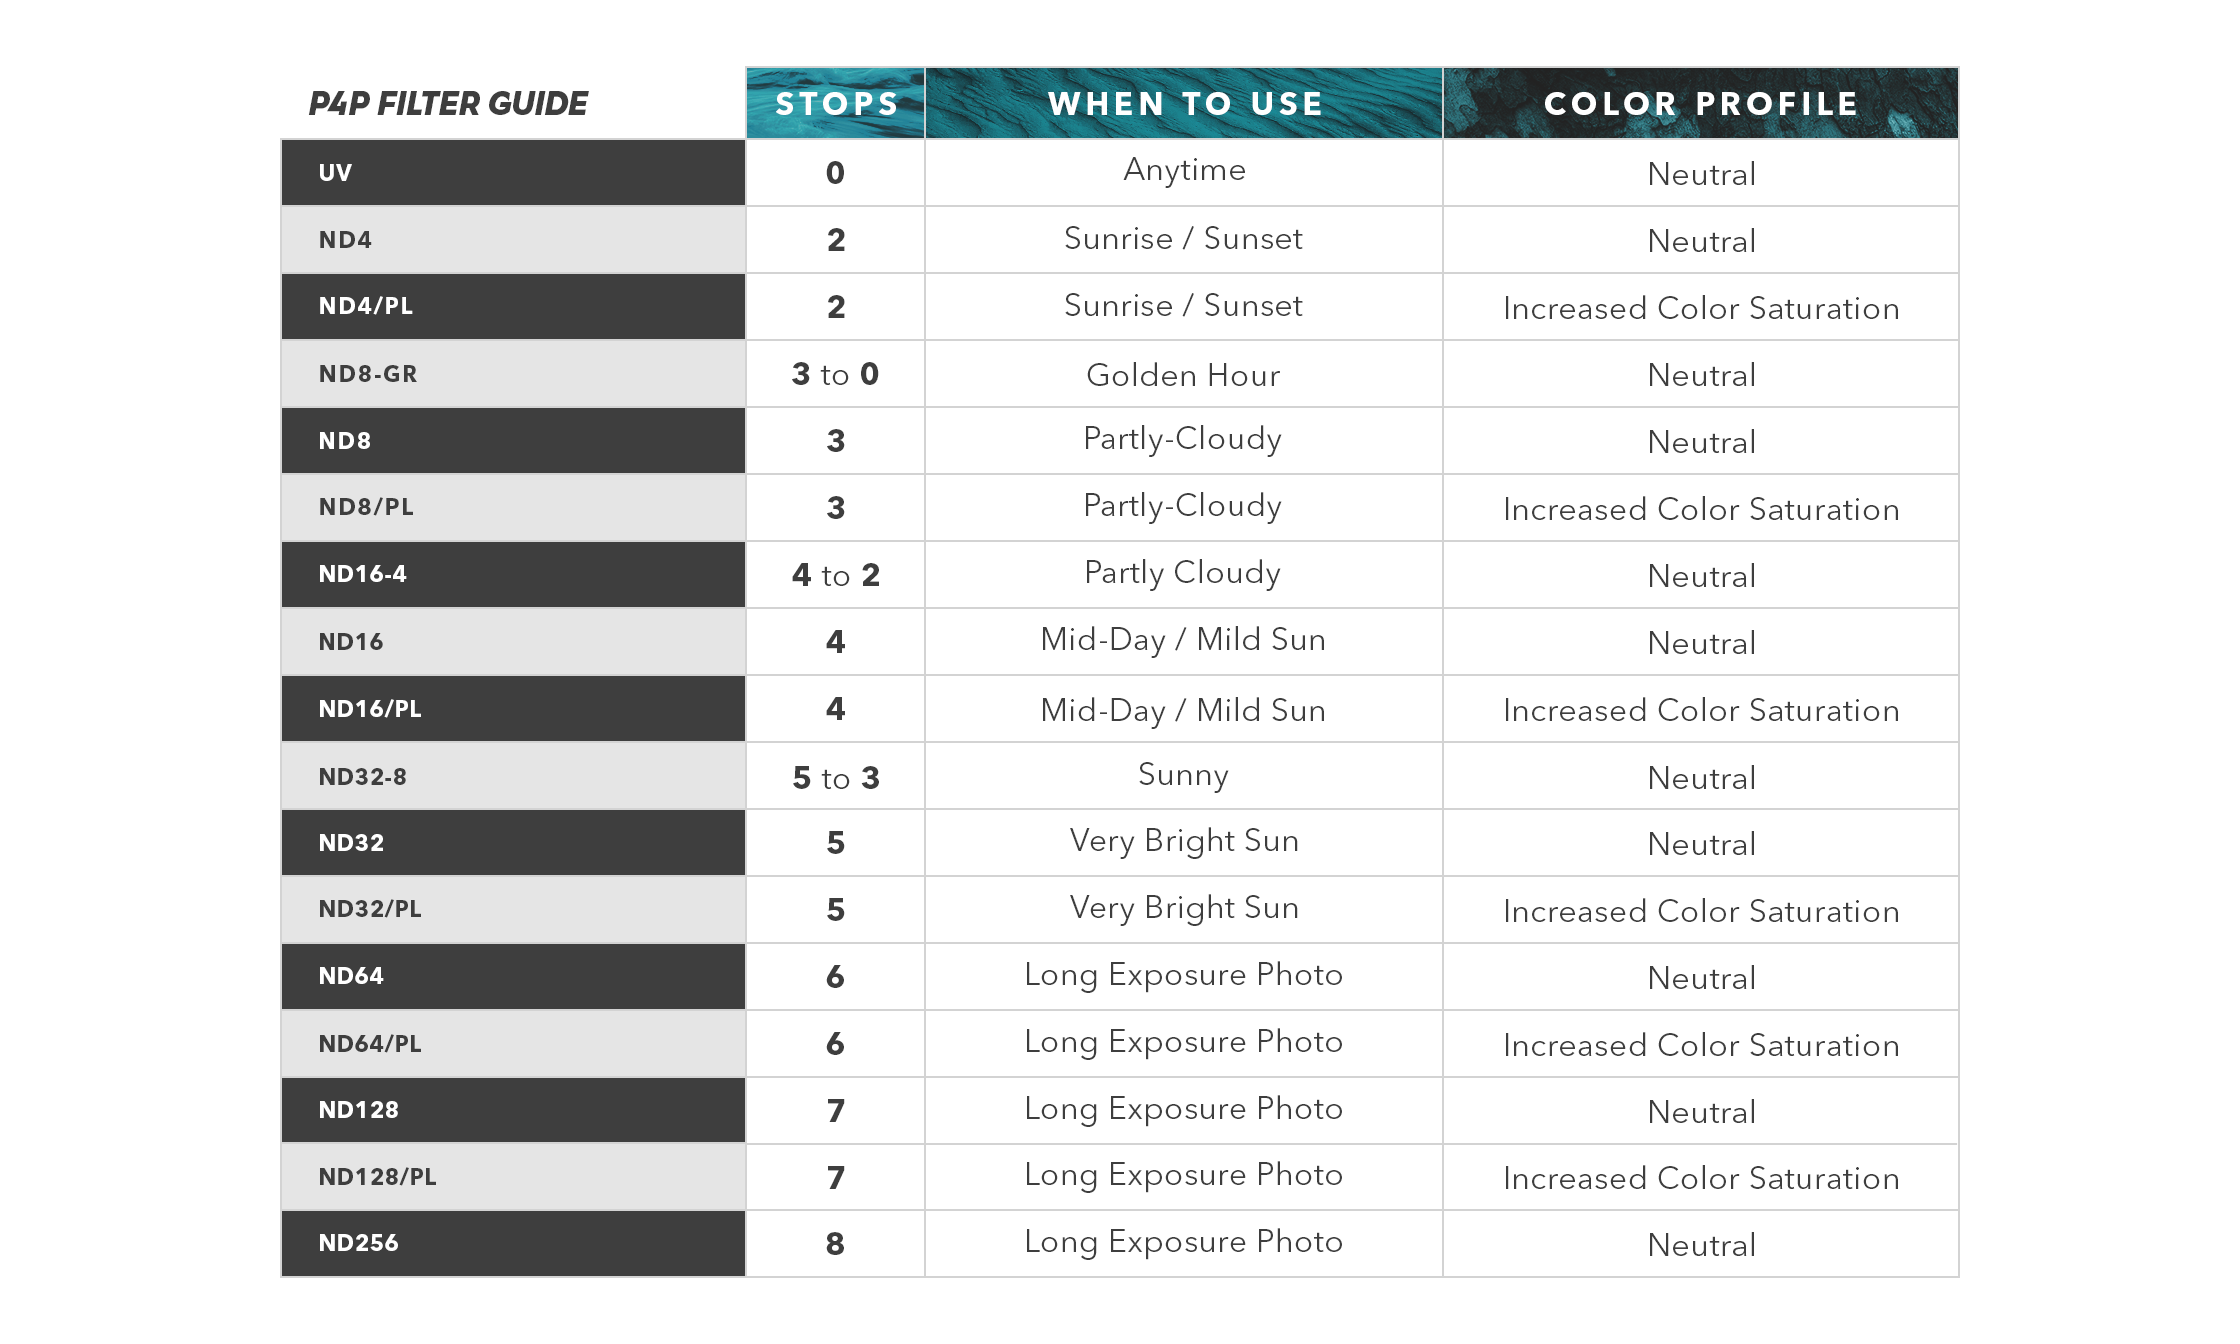2240x1344 pixels.
Task: Select the ND8-GR filter row label
Action: [x=368, y=374]
